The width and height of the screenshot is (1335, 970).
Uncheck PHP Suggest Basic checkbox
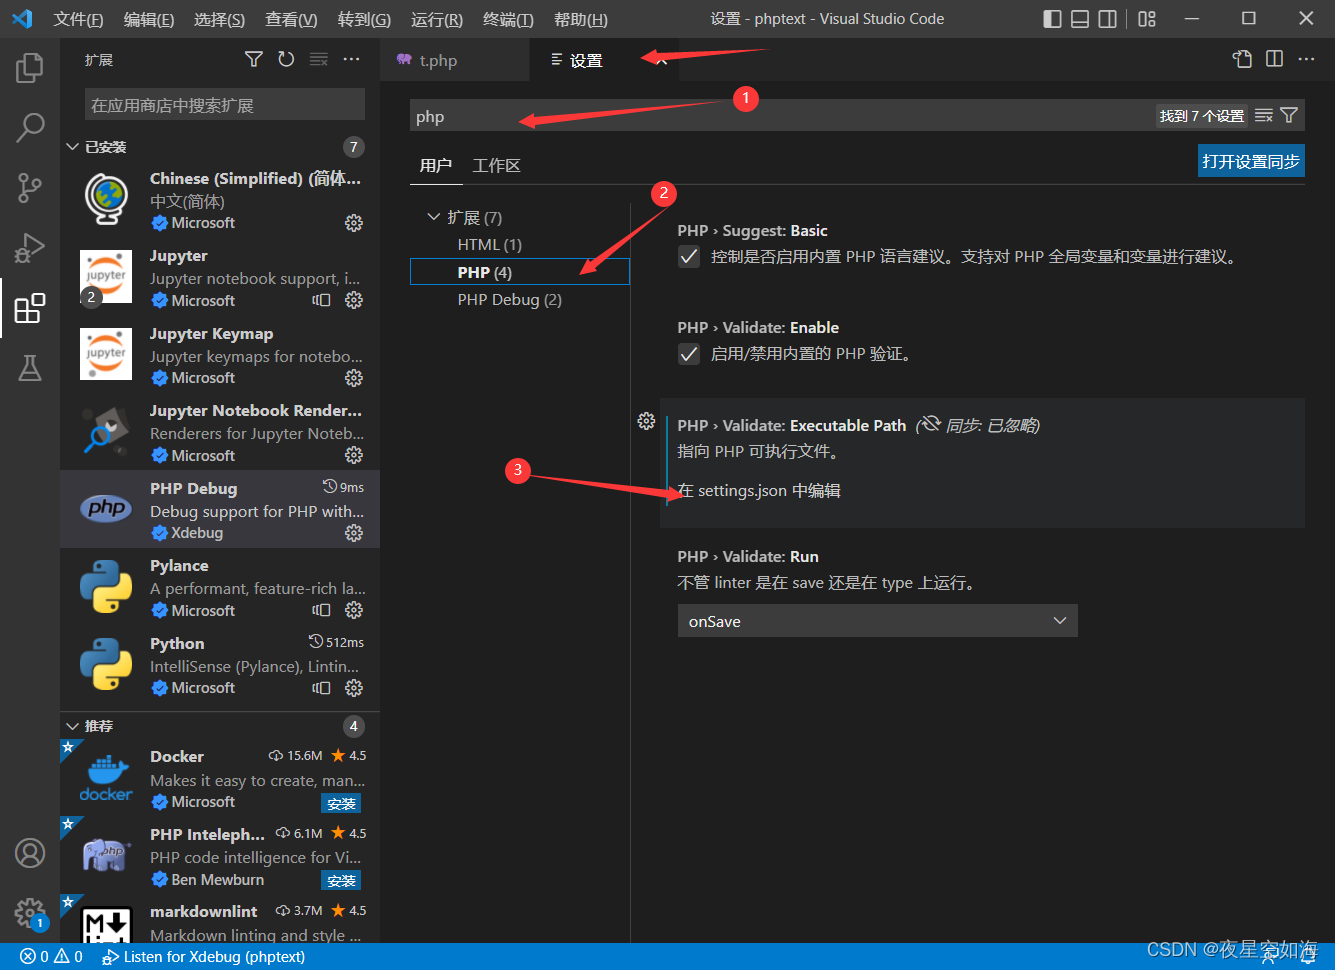tap(689, 257)
